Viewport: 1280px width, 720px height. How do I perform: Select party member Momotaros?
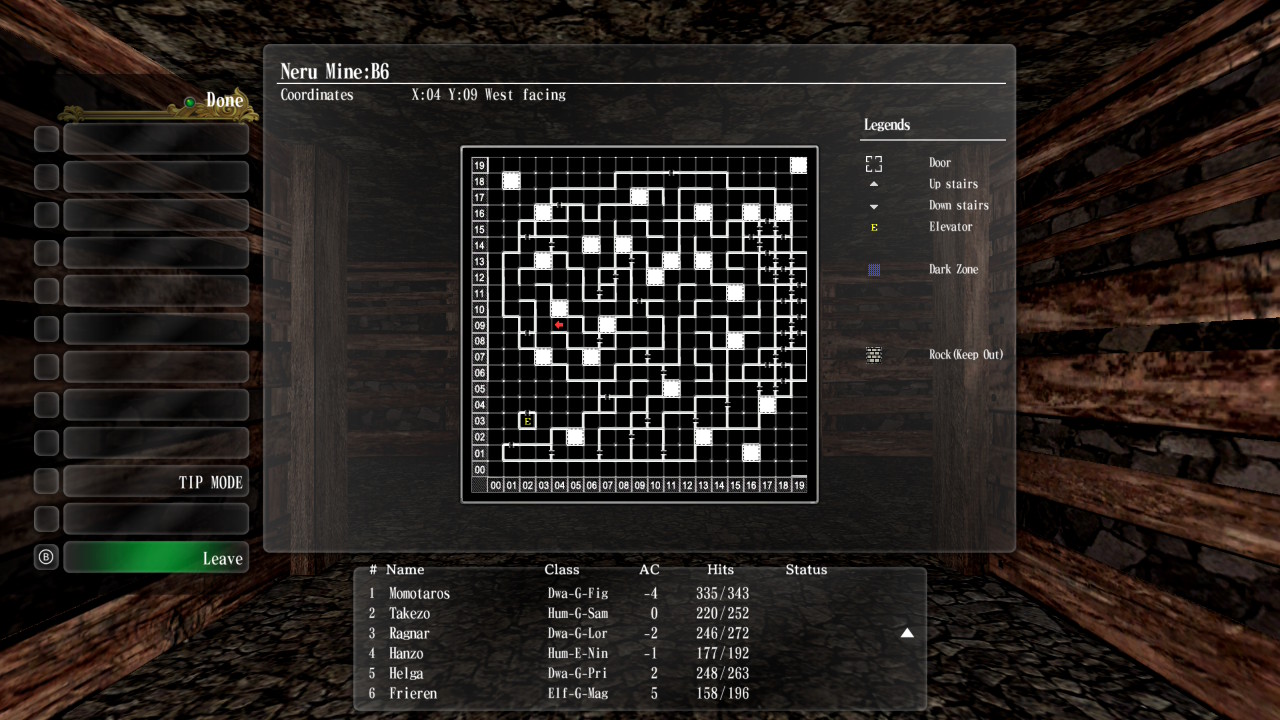[x=419, y=593]
